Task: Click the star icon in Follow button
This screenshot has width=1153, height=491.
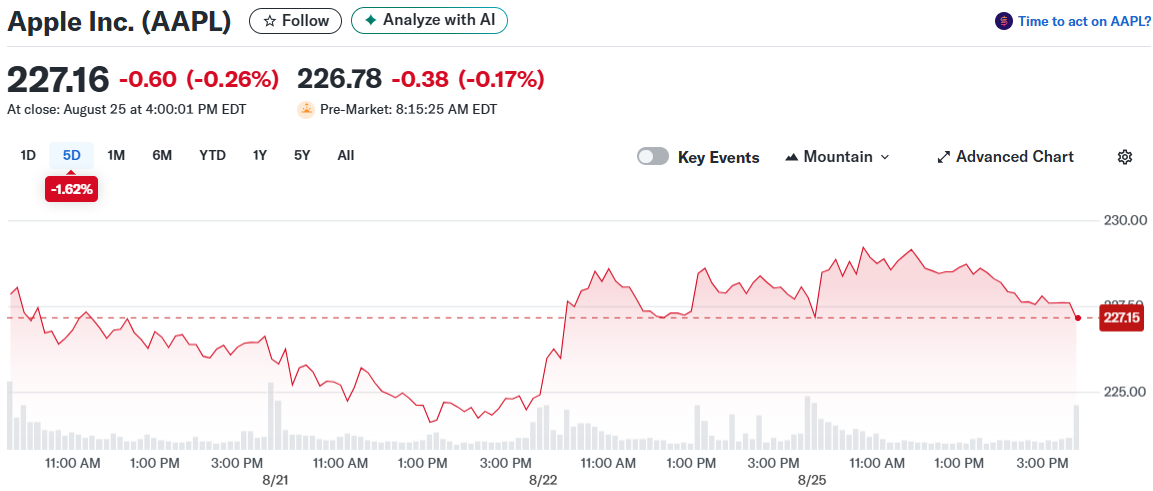Action: tap(268, 21)
